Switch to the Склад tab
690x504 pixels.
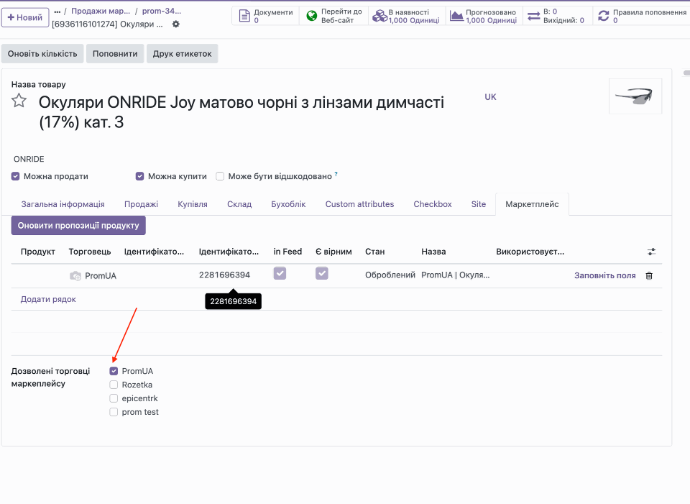pos(239,204)
